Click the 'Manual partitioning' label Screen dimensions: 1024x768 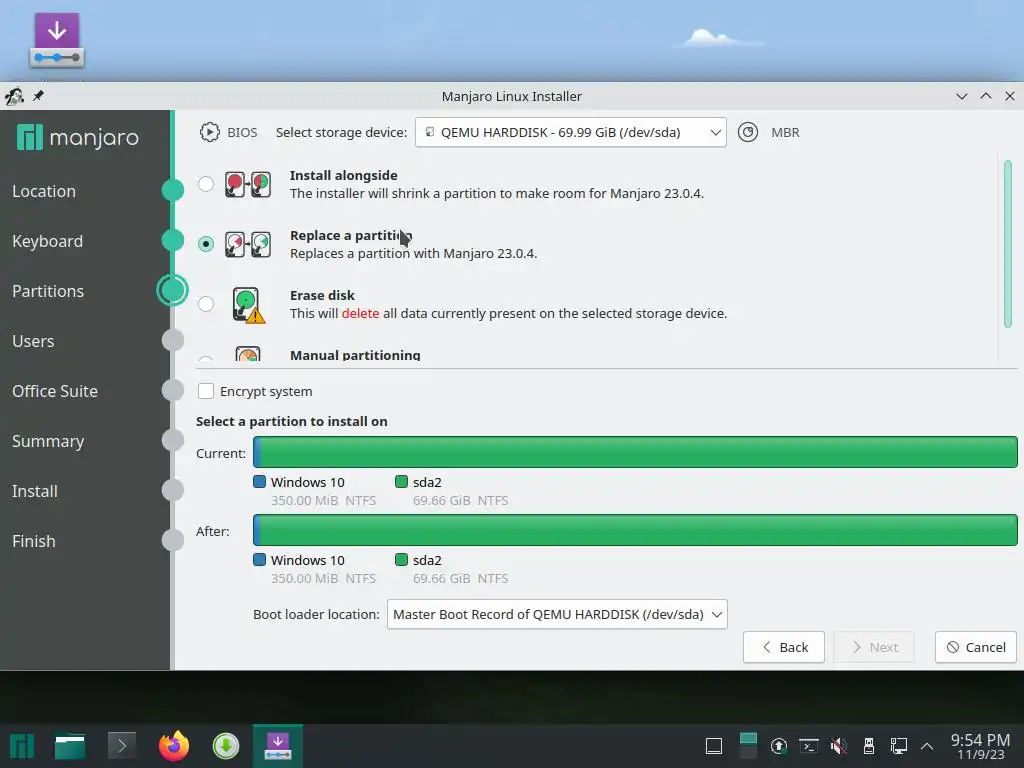[355, 355]
